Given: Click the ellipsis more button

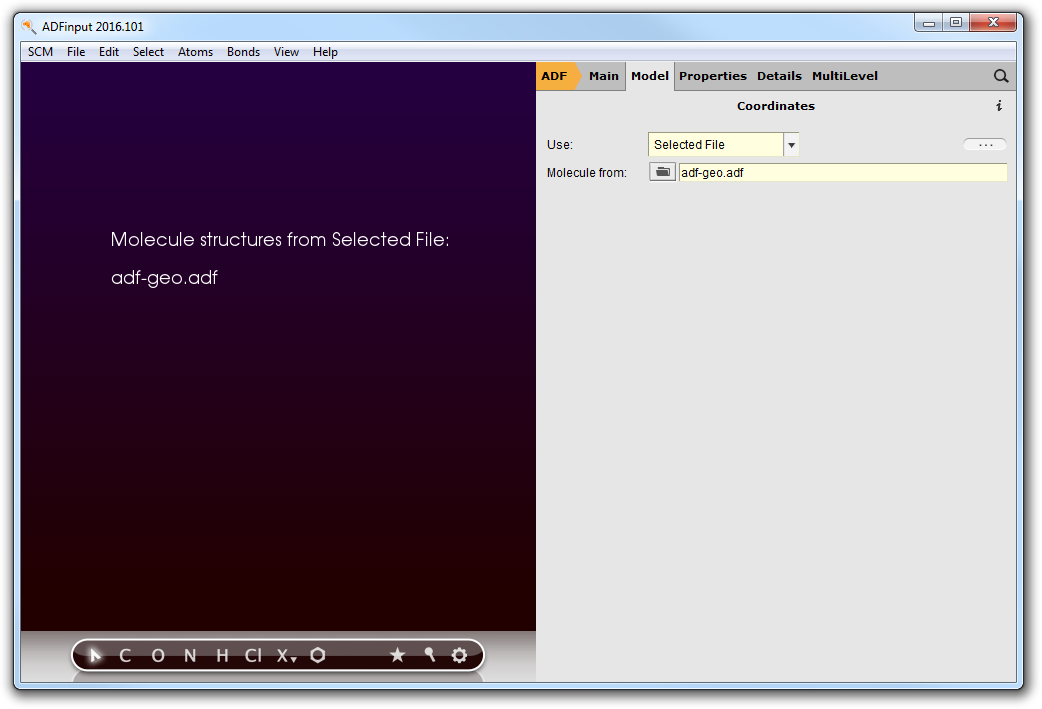Looking at the screenshot, I should tap(985, 144).
